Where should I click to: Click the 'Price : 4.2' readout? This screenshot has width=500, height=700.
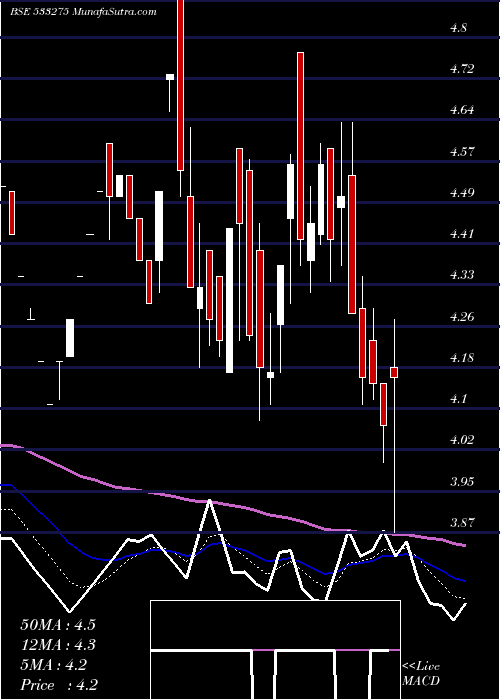pos(59,685)
